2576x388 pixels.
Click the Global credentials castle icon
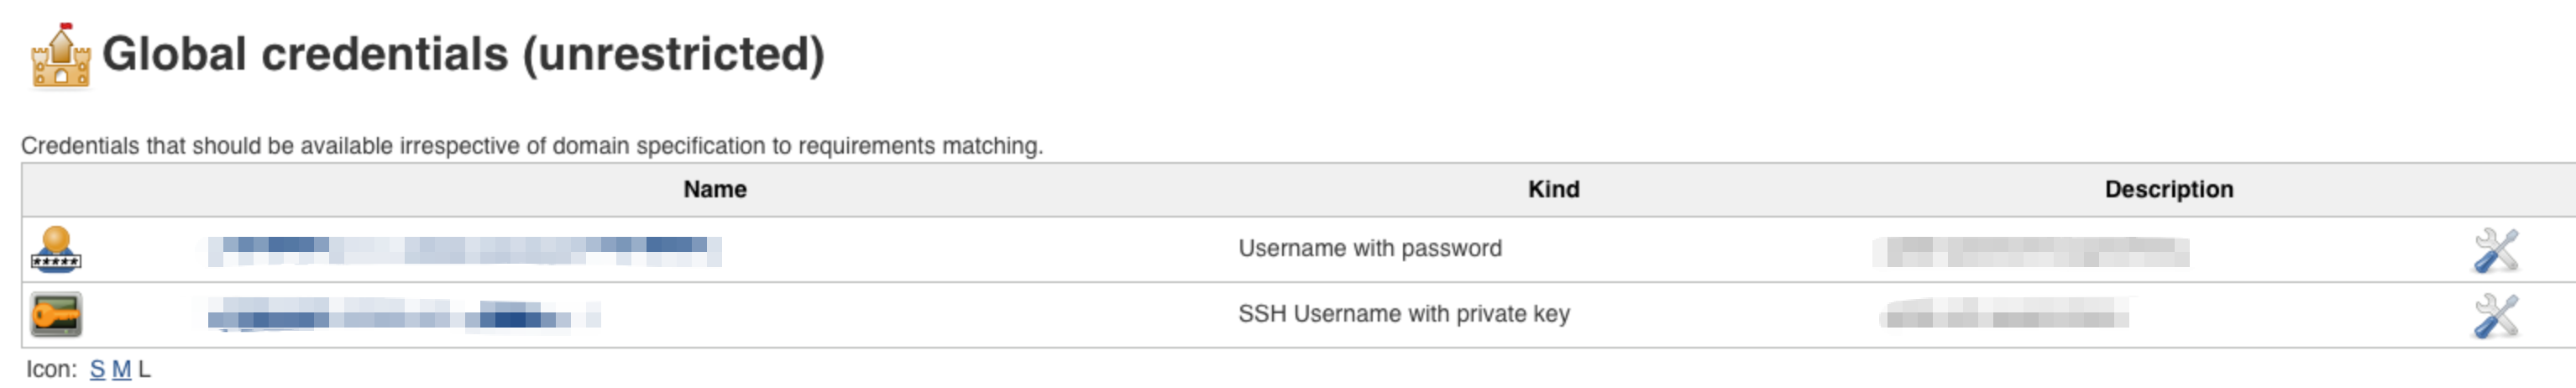[61, 55]
